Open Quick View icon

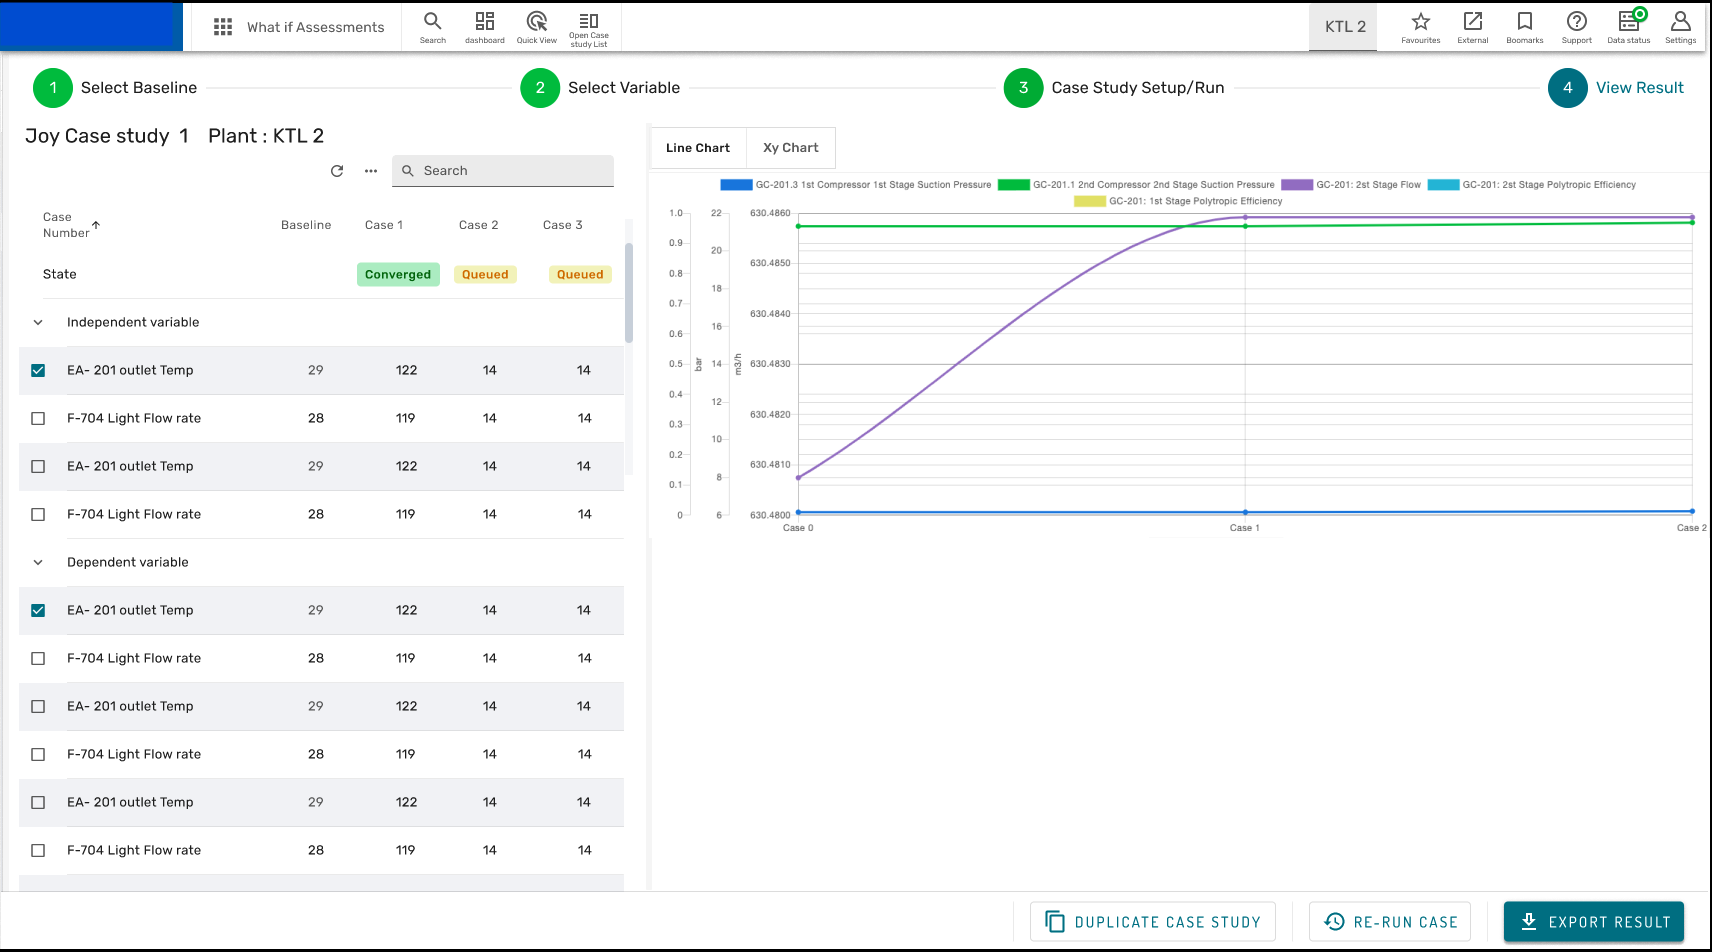point(537,22)
